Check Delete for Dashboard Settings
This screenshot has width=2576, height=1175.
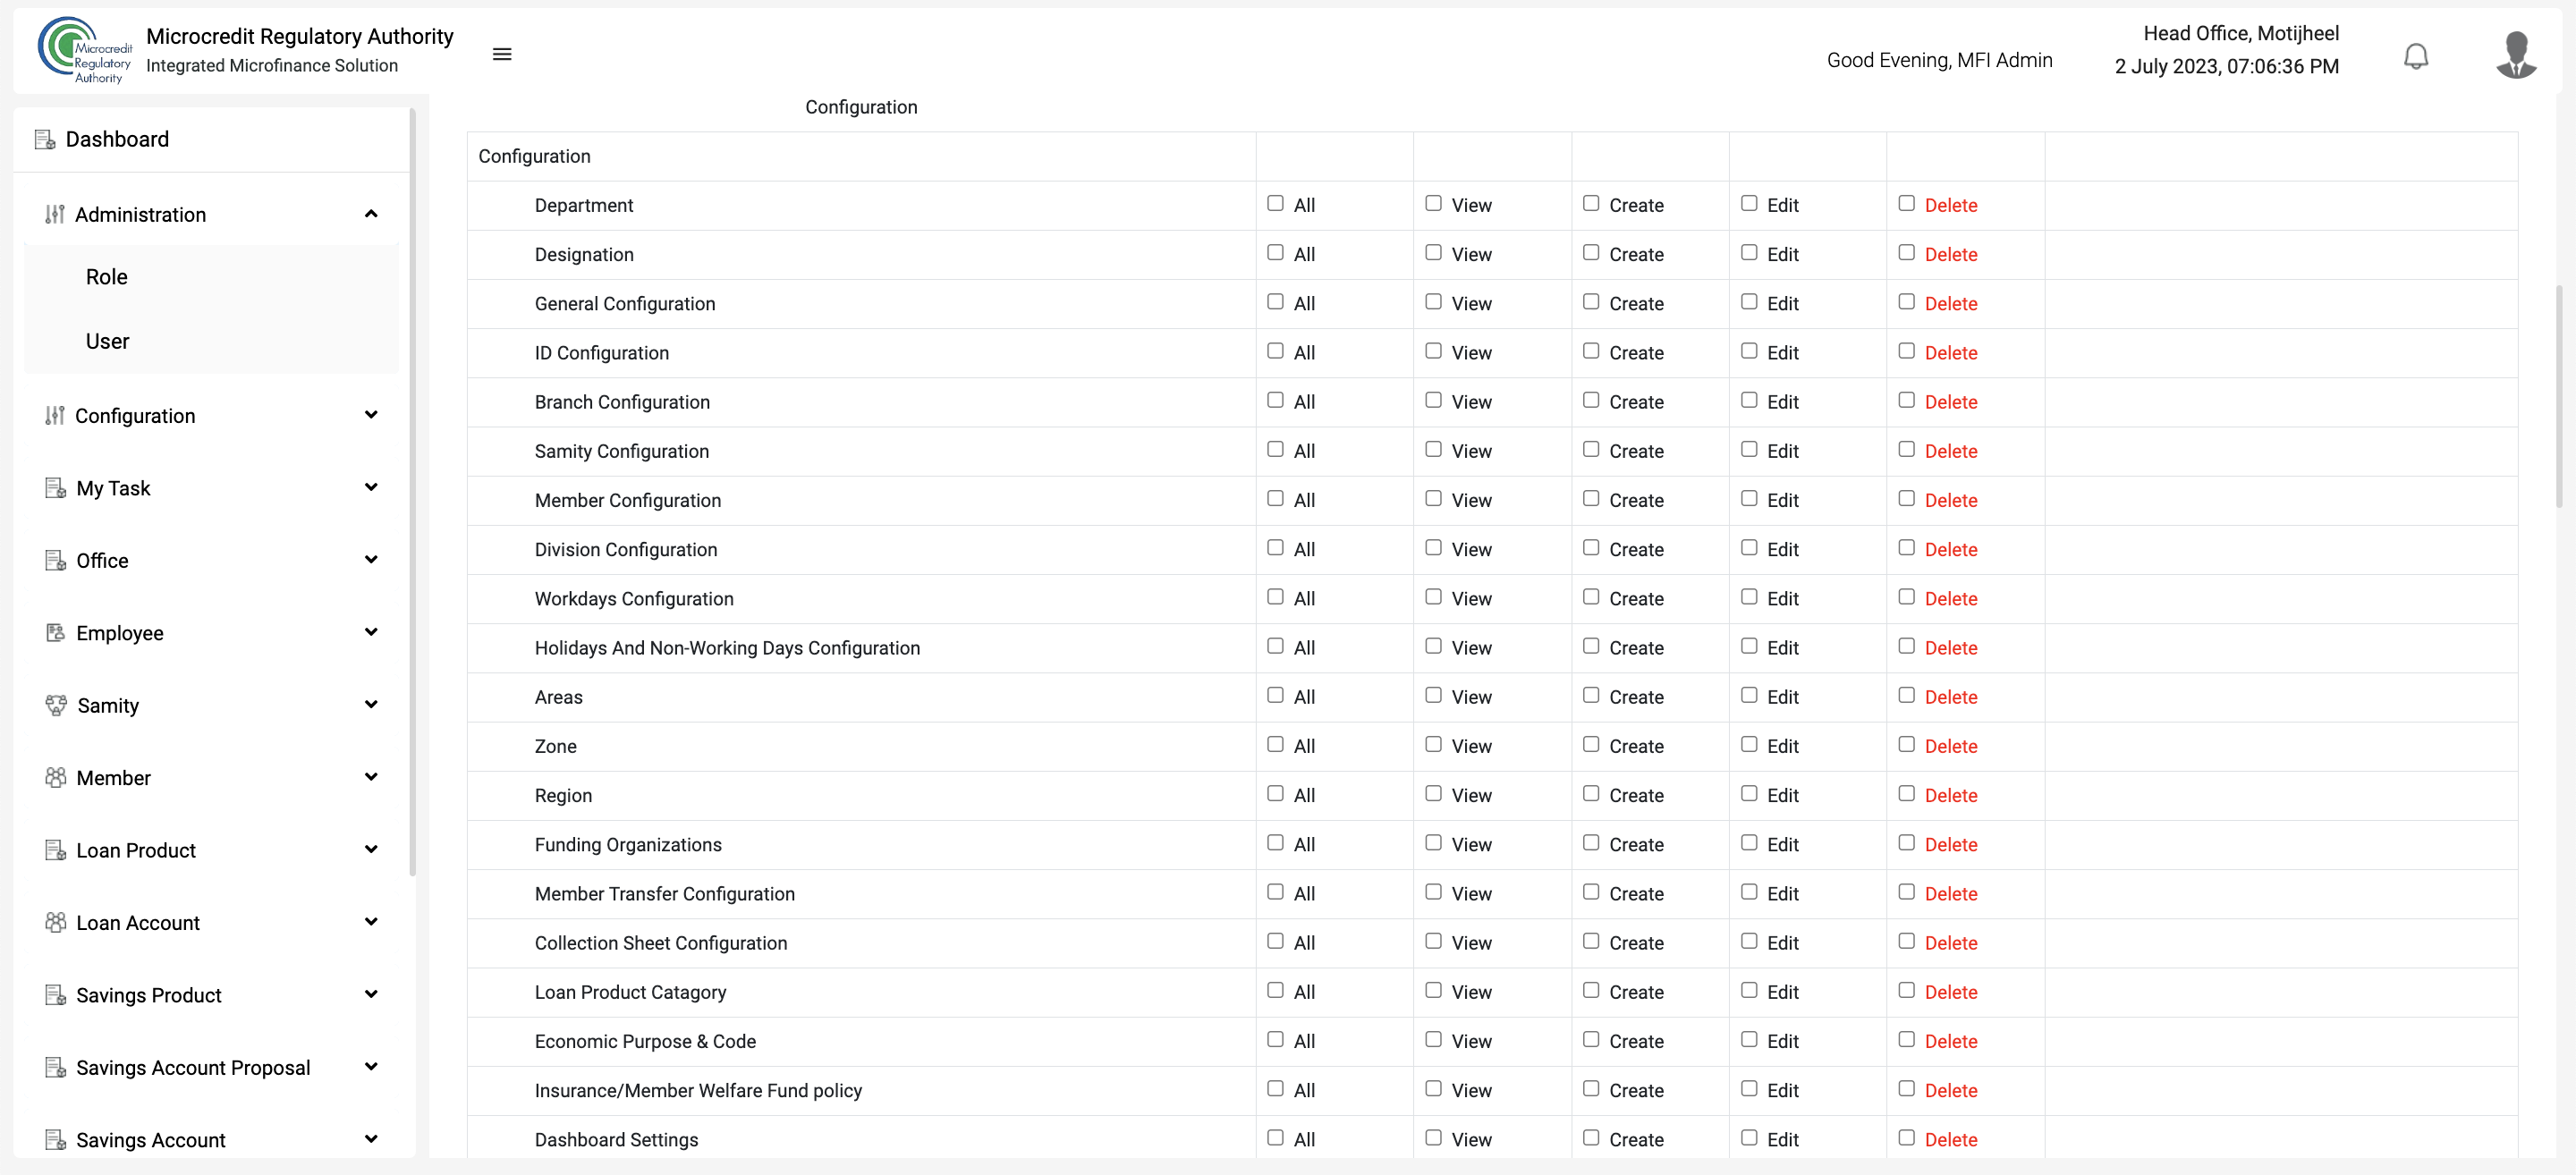[x=1907, y=1138]
